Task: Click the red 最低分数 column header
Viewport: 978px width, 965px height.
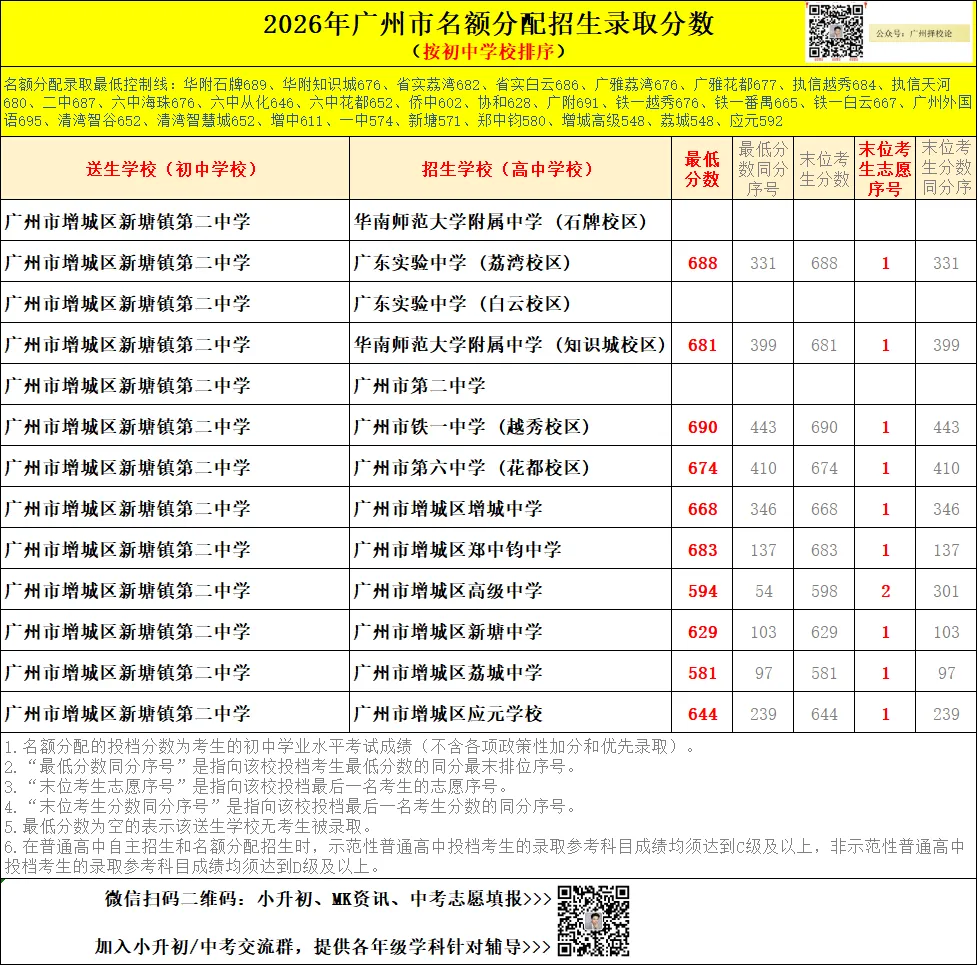Action: pos(702,168)
